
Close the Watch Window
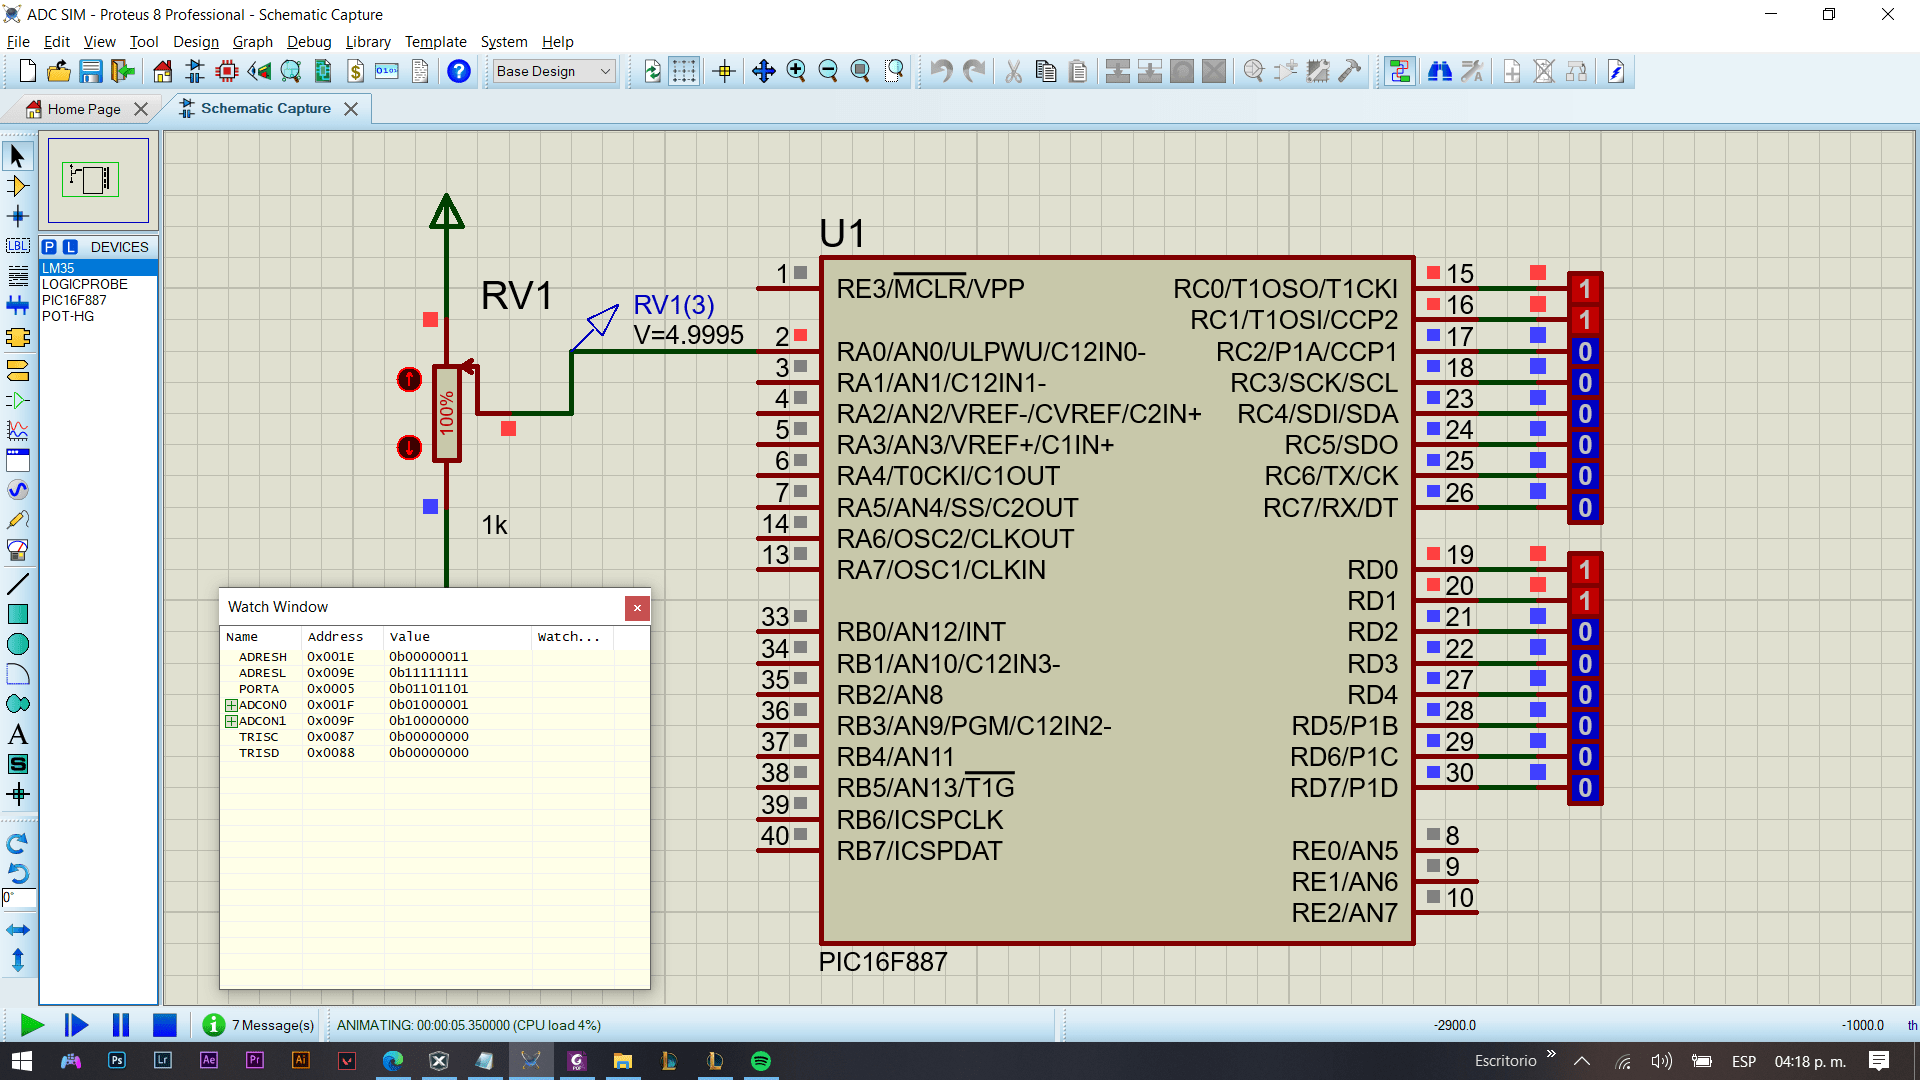[x=637, y=608]
